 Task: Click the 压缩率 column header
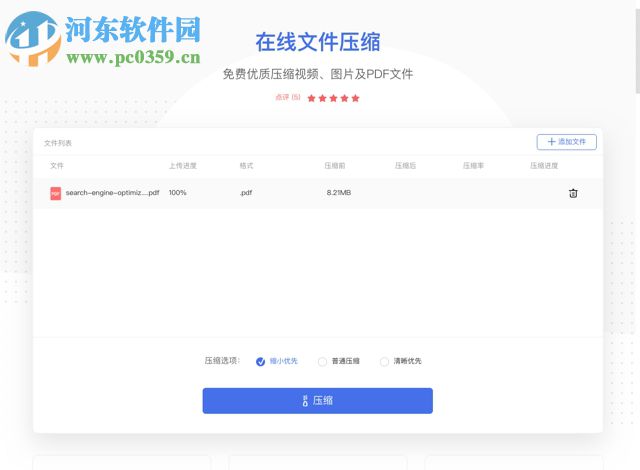click(x=473, y=166)
